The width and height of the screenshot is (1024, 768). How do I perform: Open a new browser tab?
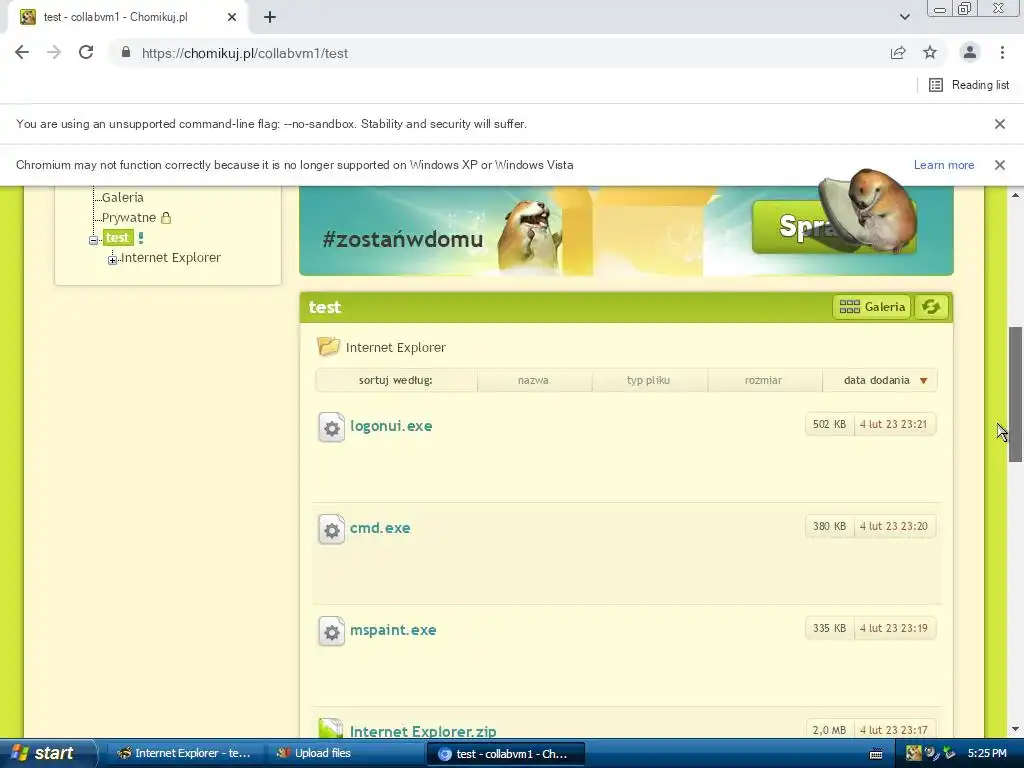point(270,17)
